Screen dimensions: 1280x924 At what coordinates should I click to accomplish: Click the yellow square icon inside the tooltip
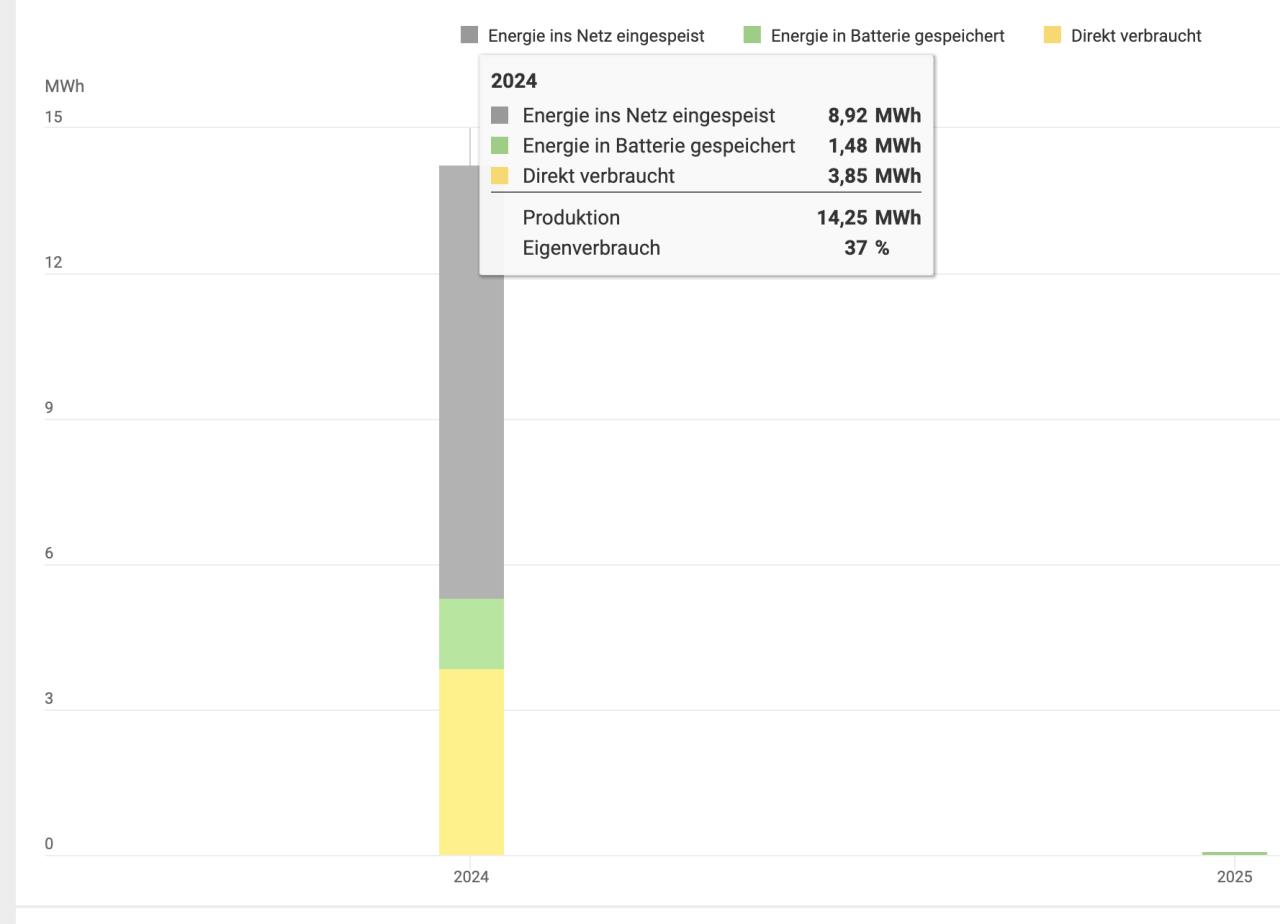(500, 176)
